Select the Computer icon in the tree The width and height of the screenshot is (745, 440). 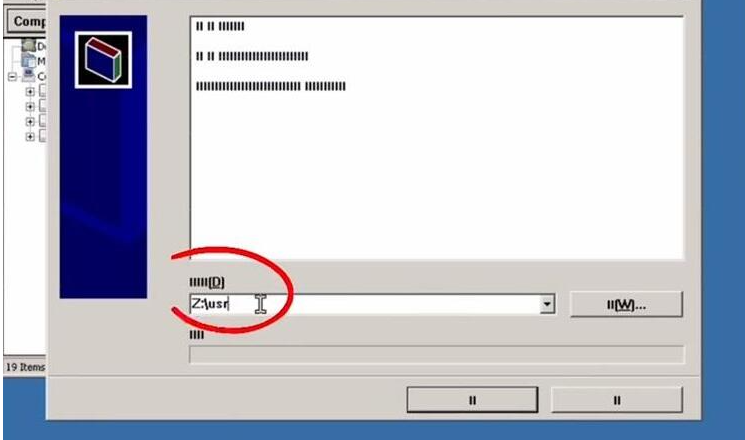point(29,75)
